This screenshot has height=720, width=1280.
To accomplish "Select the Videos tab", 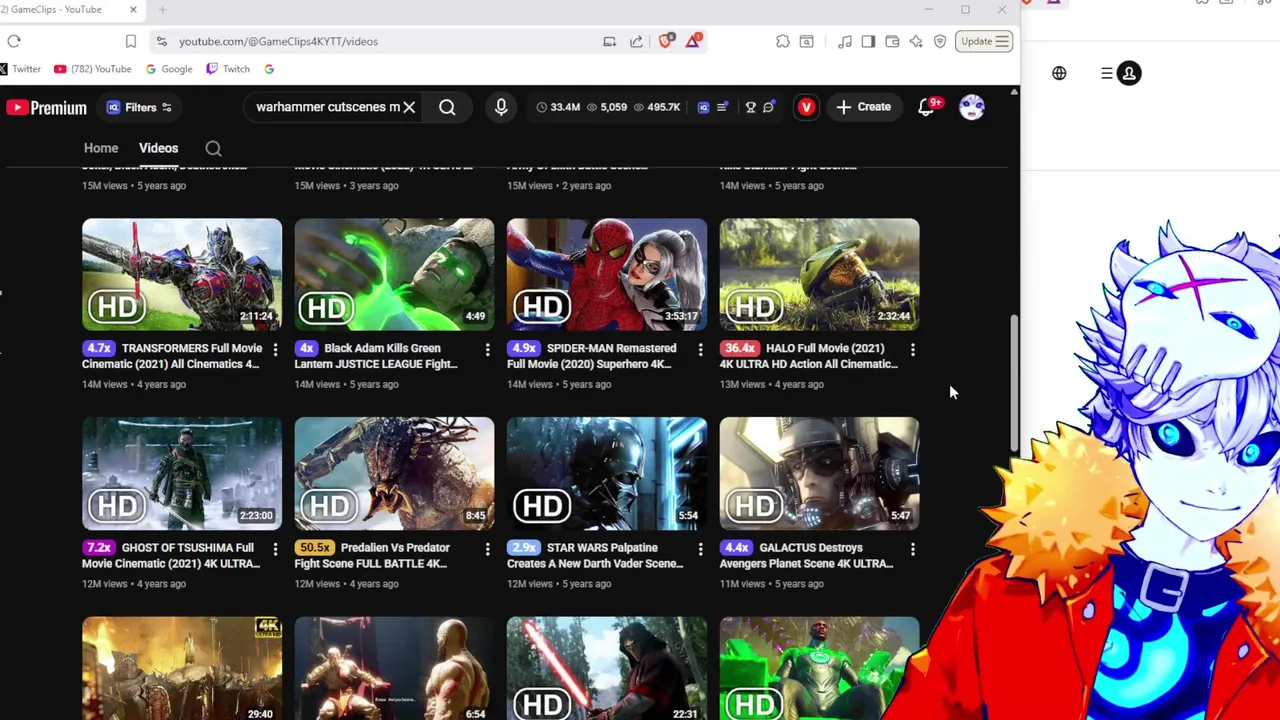I will 158,148.
